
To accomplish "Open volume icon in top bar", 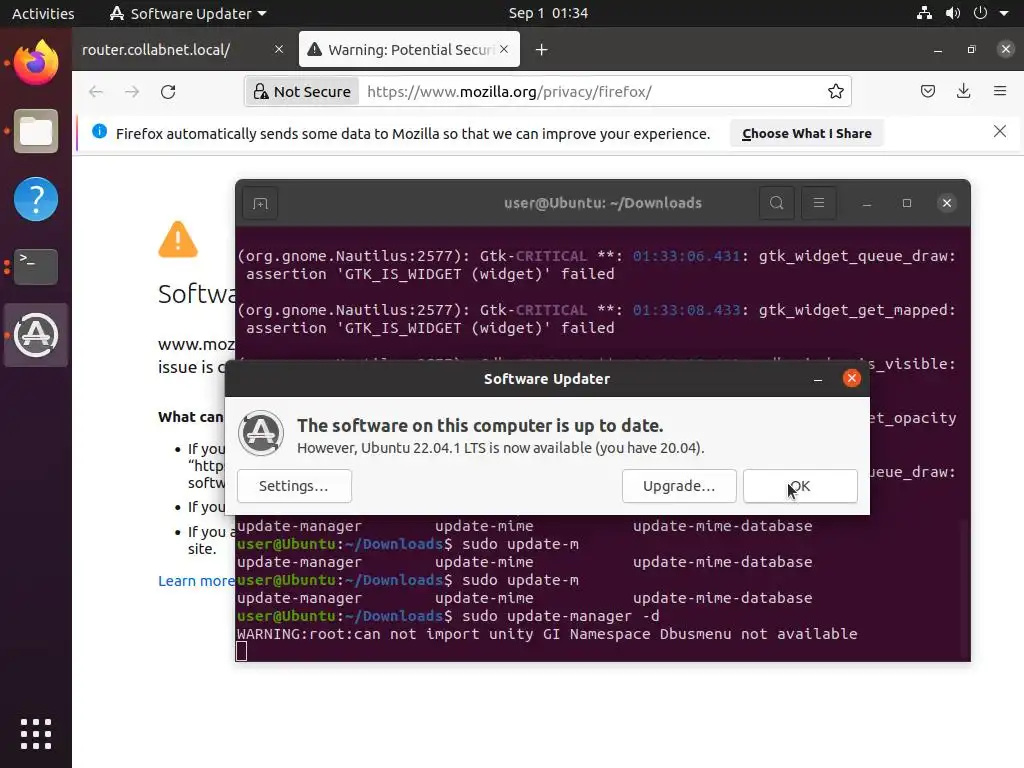I will click(953, 13).
